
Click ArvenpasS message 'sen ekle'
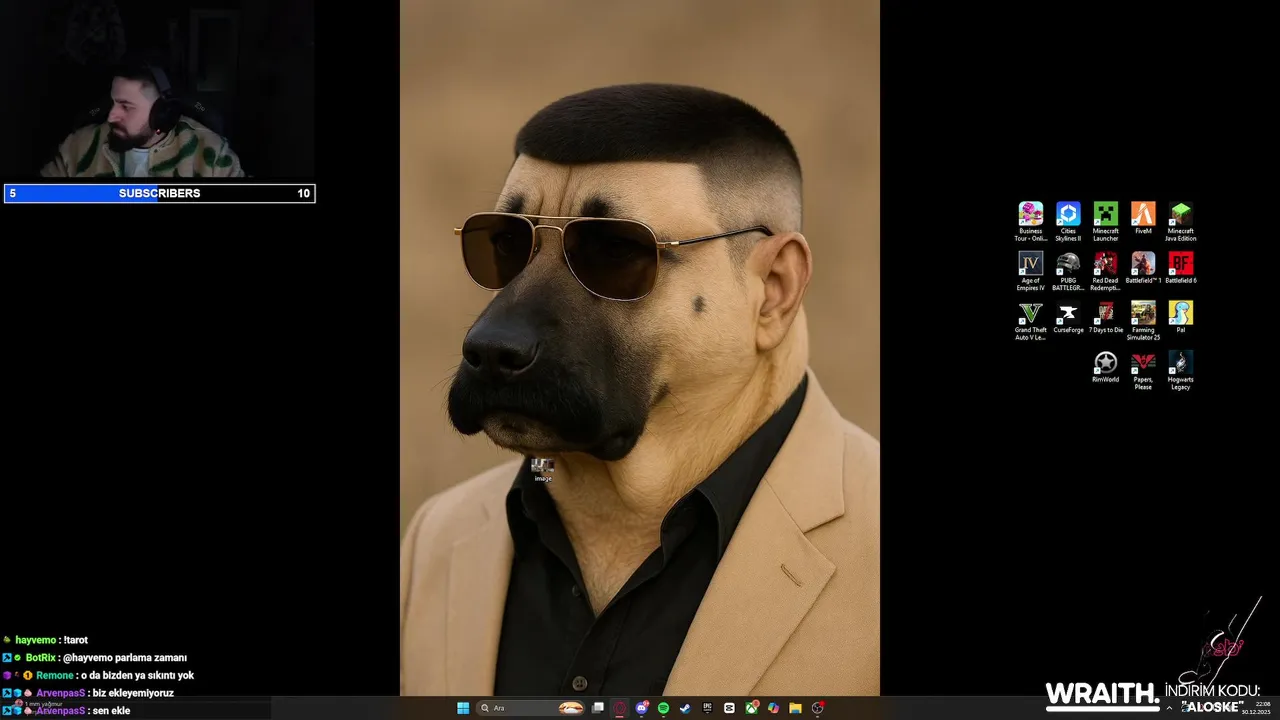[x=66, y=711]
